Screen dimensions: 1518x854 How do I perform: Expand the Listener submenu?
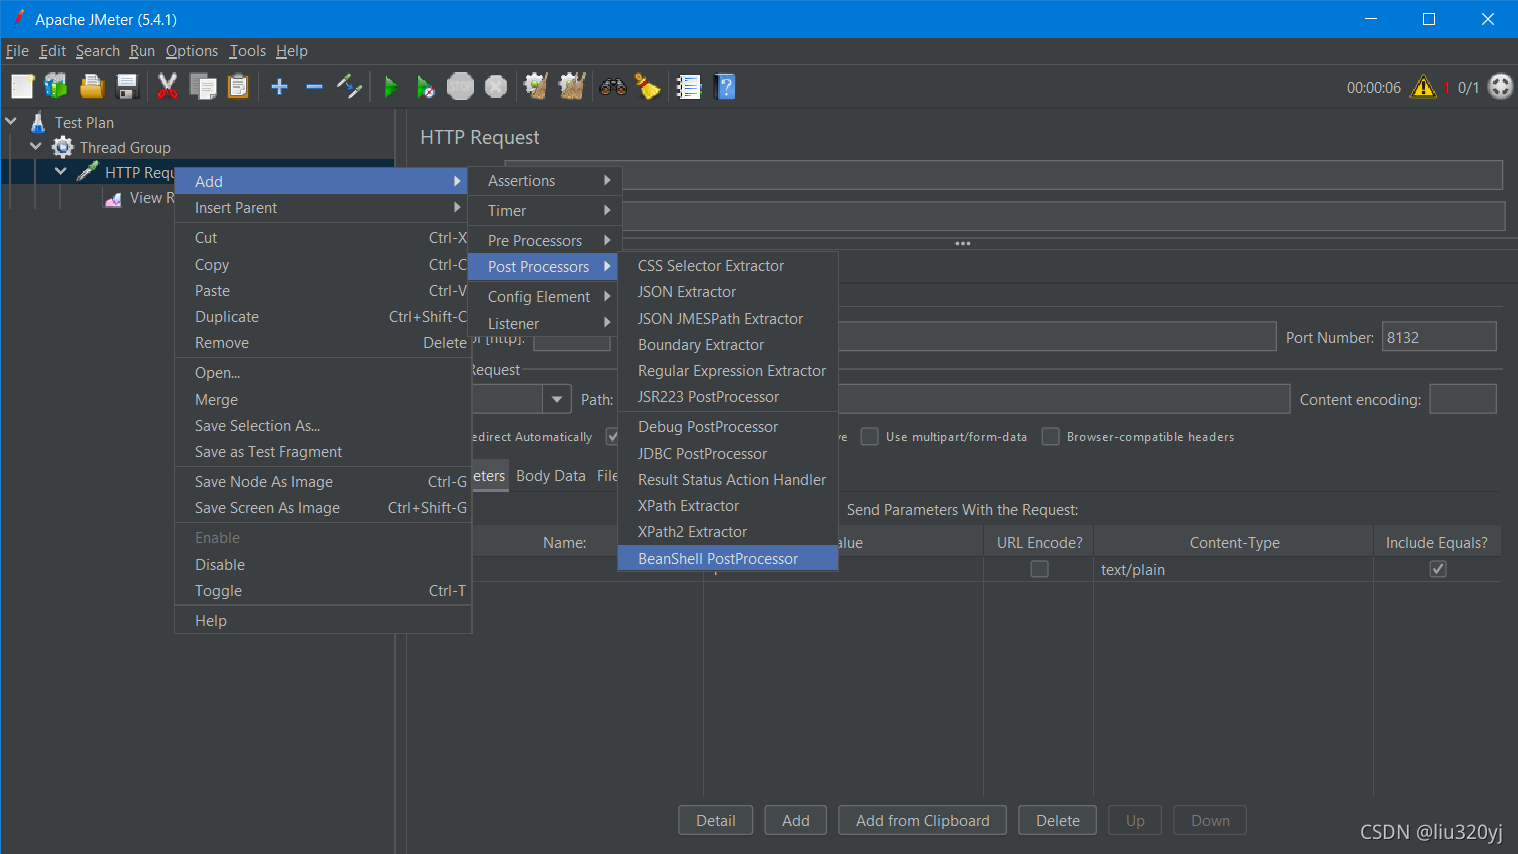coord(545,324)
